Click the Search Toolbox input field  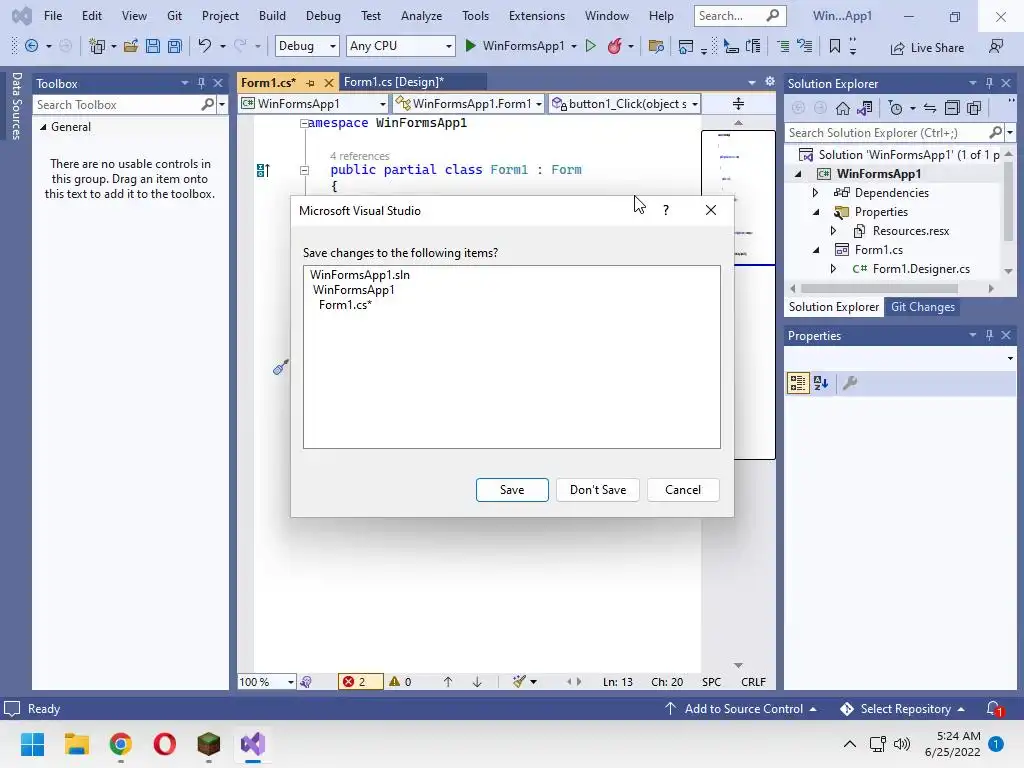pos(119,104)
